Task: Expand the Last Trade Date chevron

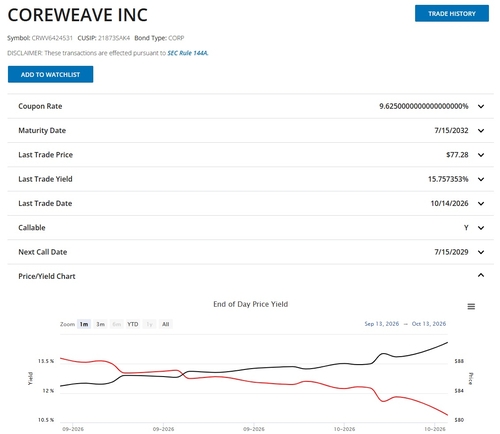Action: [481, 204]
